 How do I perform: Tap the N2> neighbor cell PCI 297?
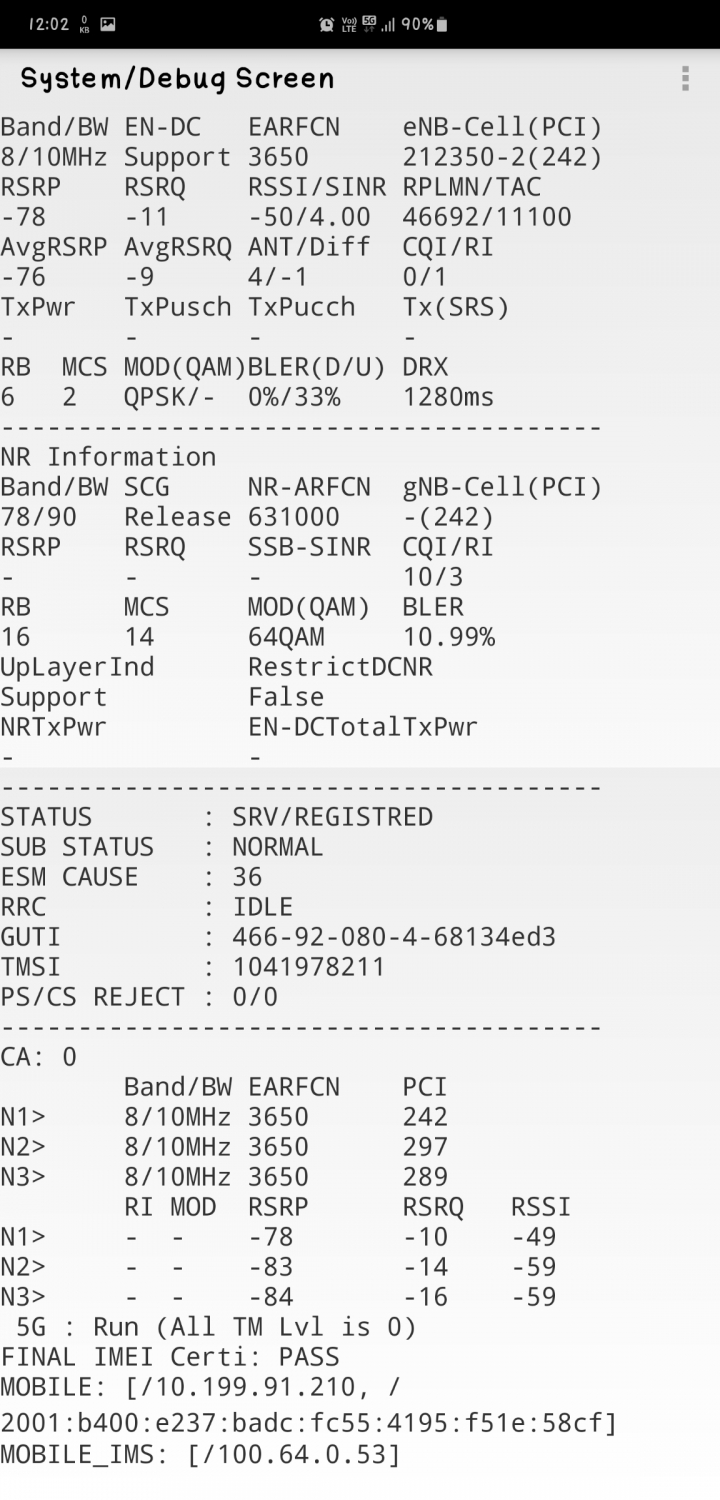pos(425,1147)
